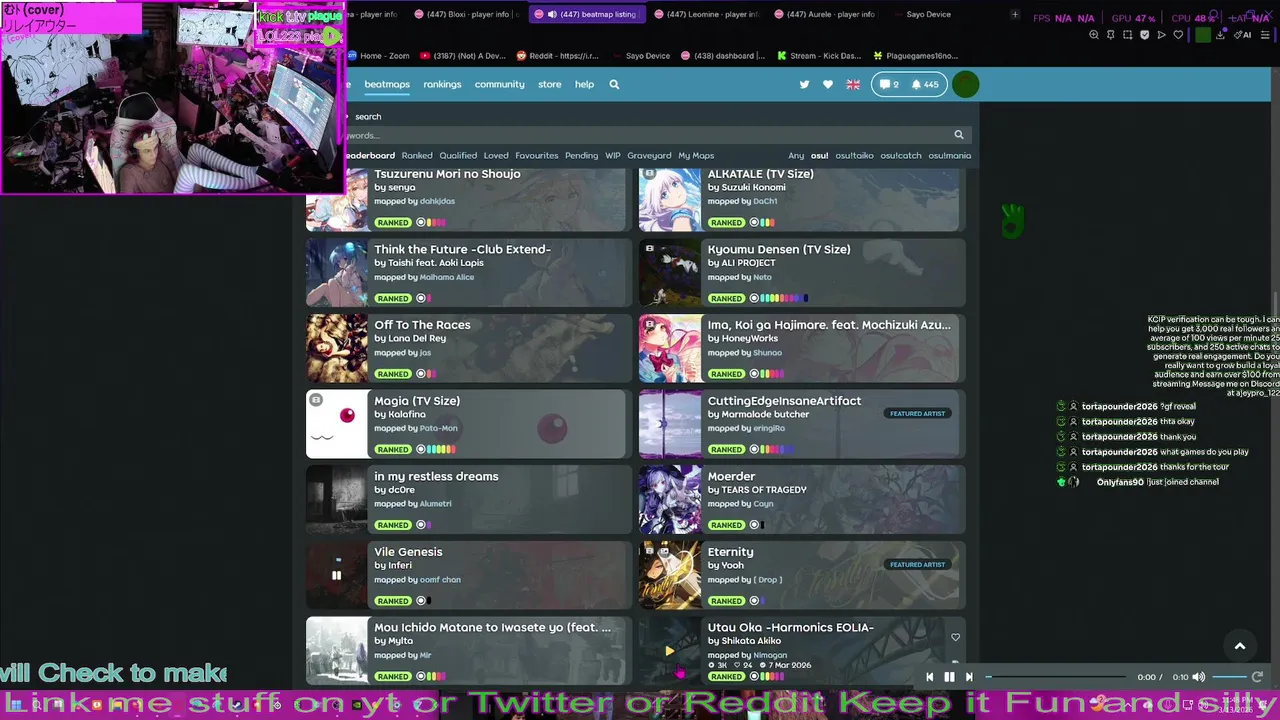
Task: Open the chat messages counter showing 2
Action: click(x=888, y=85)
